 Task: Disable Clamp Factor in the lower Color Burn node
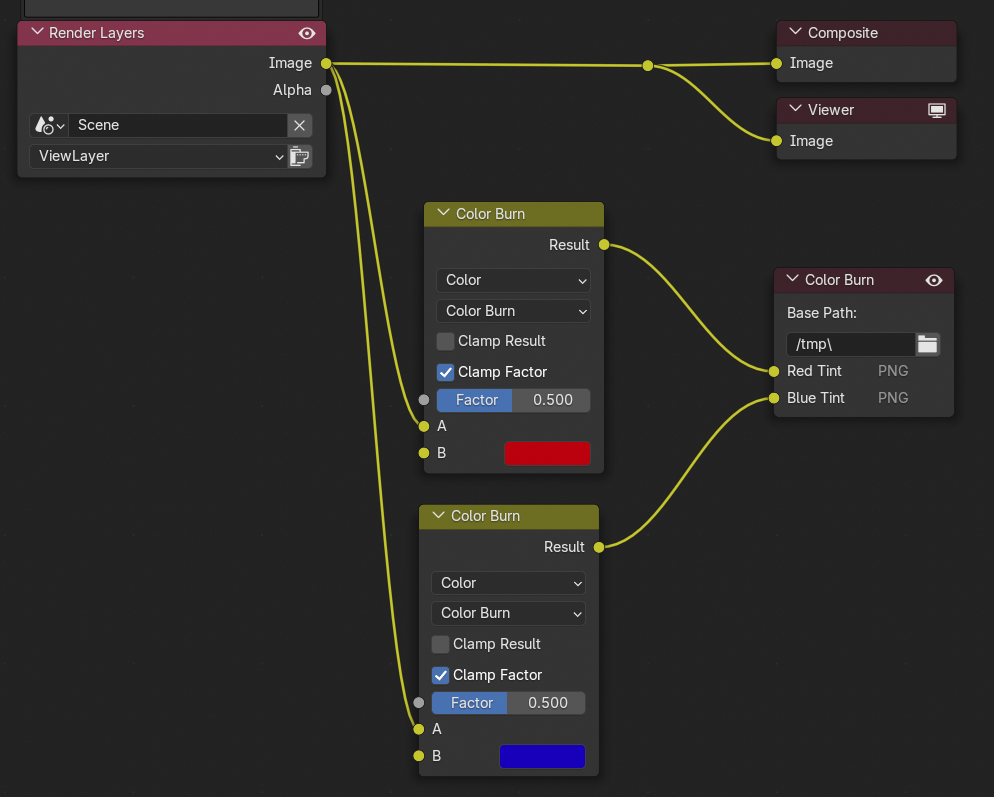coord(441,675)
